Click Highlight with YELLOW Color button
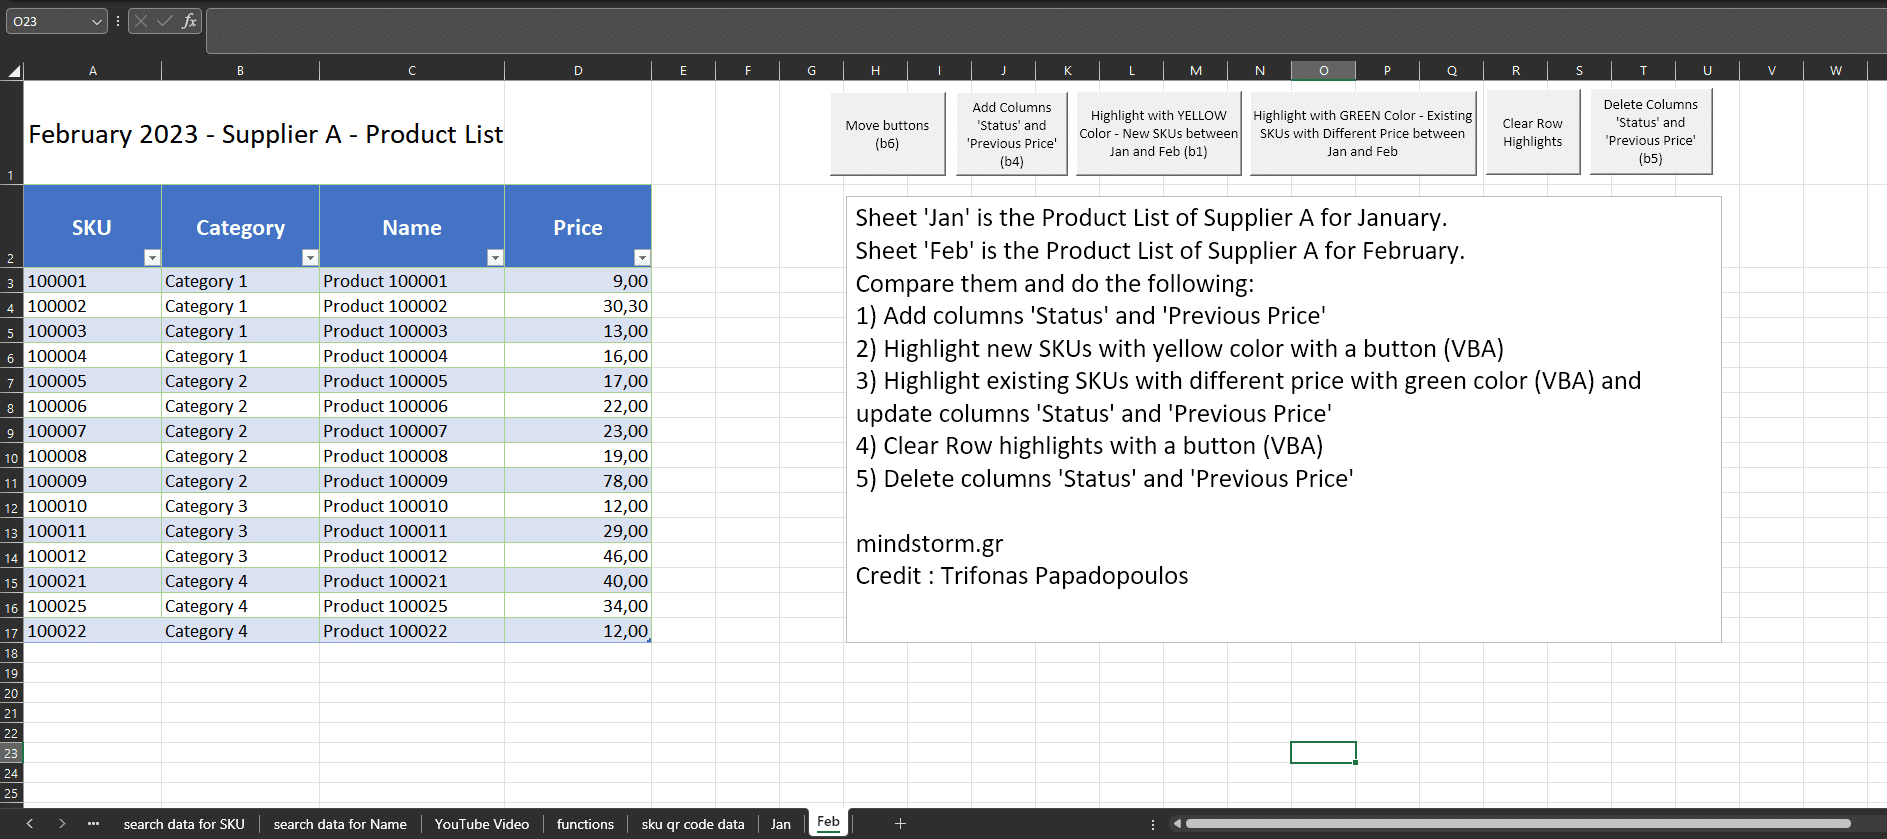 pyautogui.click(x=1158, y=133)
